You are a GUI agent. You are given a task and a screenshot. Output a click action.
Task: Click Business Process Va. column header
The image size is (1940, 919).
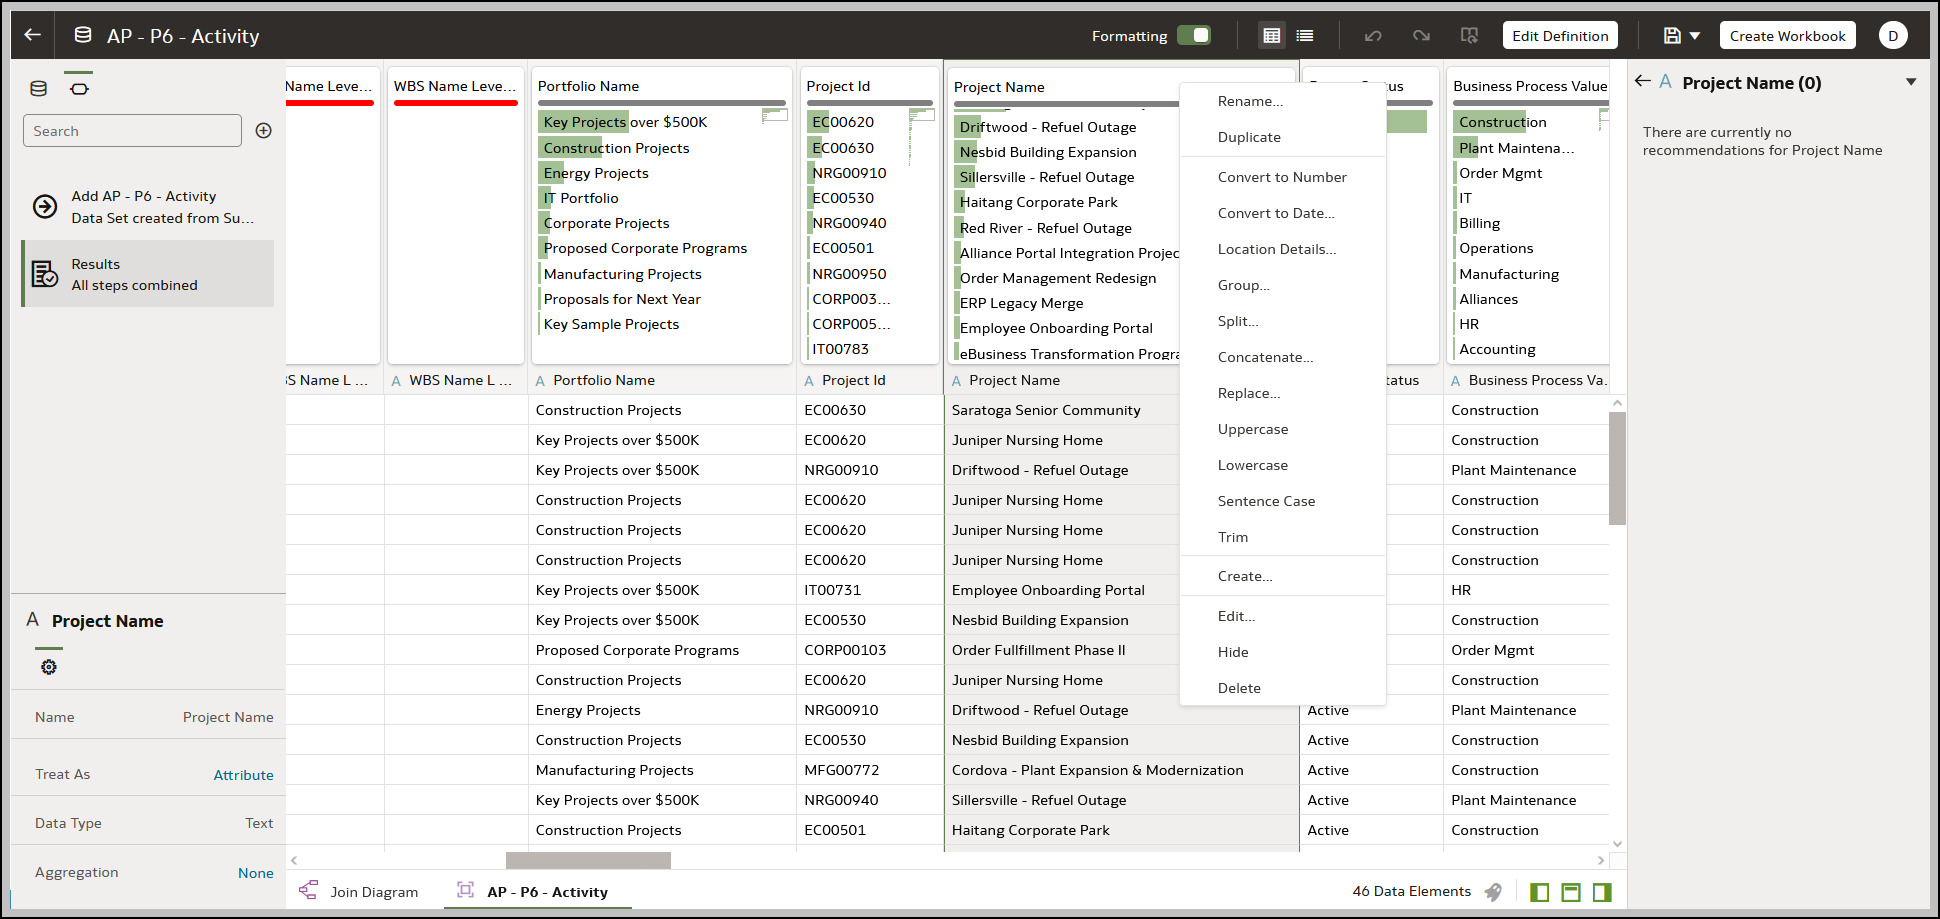(x=1526, y=380)
